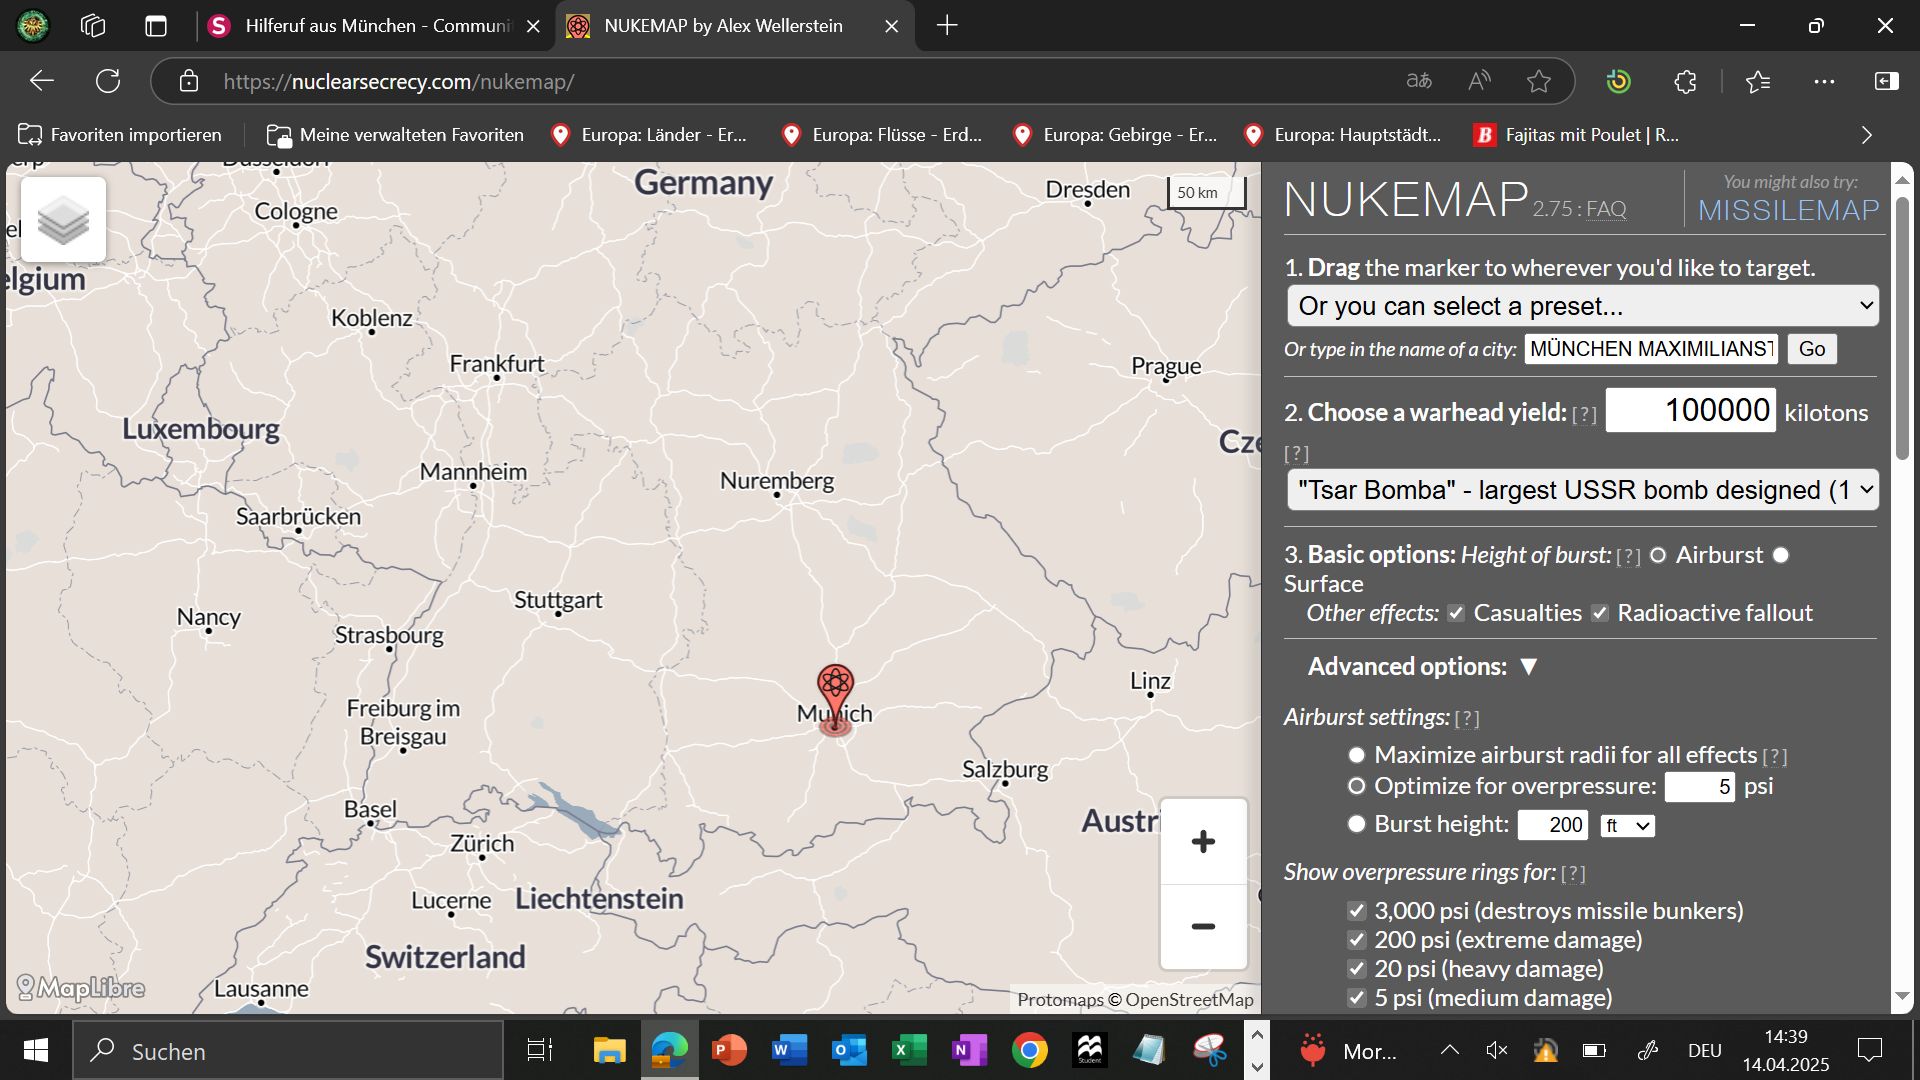Screen dimensions: 1920x1080
Task: Select the Airburst radio button
Action: tap(1658, 555)
